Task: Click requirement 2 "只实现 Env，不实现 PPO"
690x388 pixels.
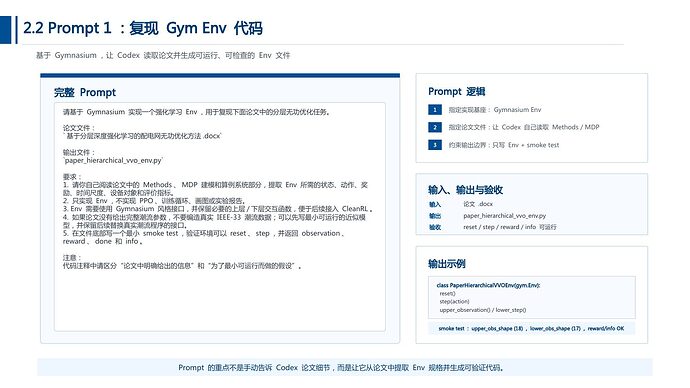Action: pos(154,201)
